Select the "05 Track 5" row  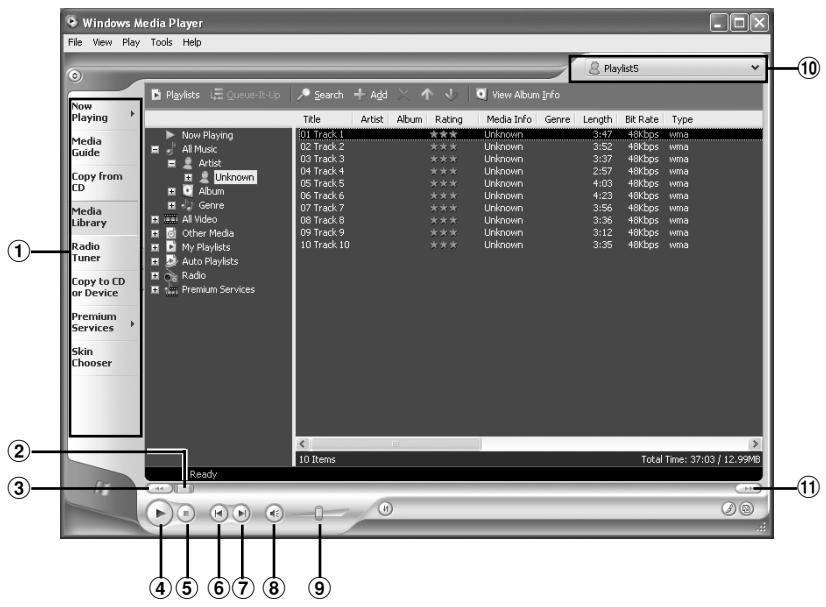coord(529,183)
